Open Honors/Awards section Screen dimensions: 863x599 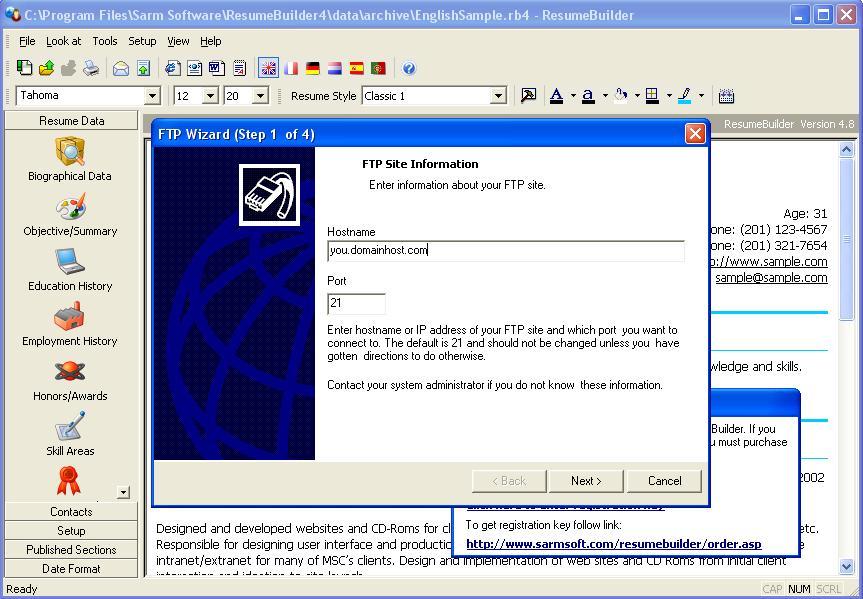click(70, 380)
